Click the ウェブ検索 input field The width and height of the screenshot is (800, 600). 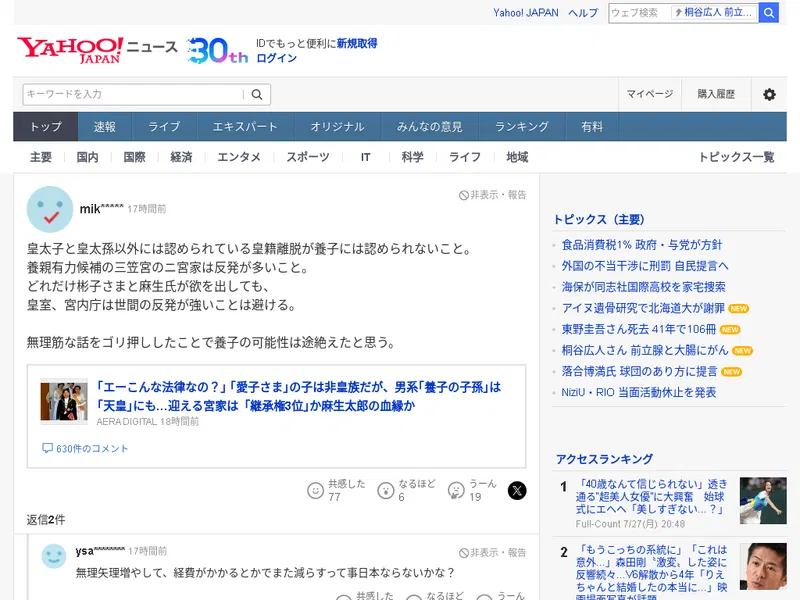coord(640,12)
